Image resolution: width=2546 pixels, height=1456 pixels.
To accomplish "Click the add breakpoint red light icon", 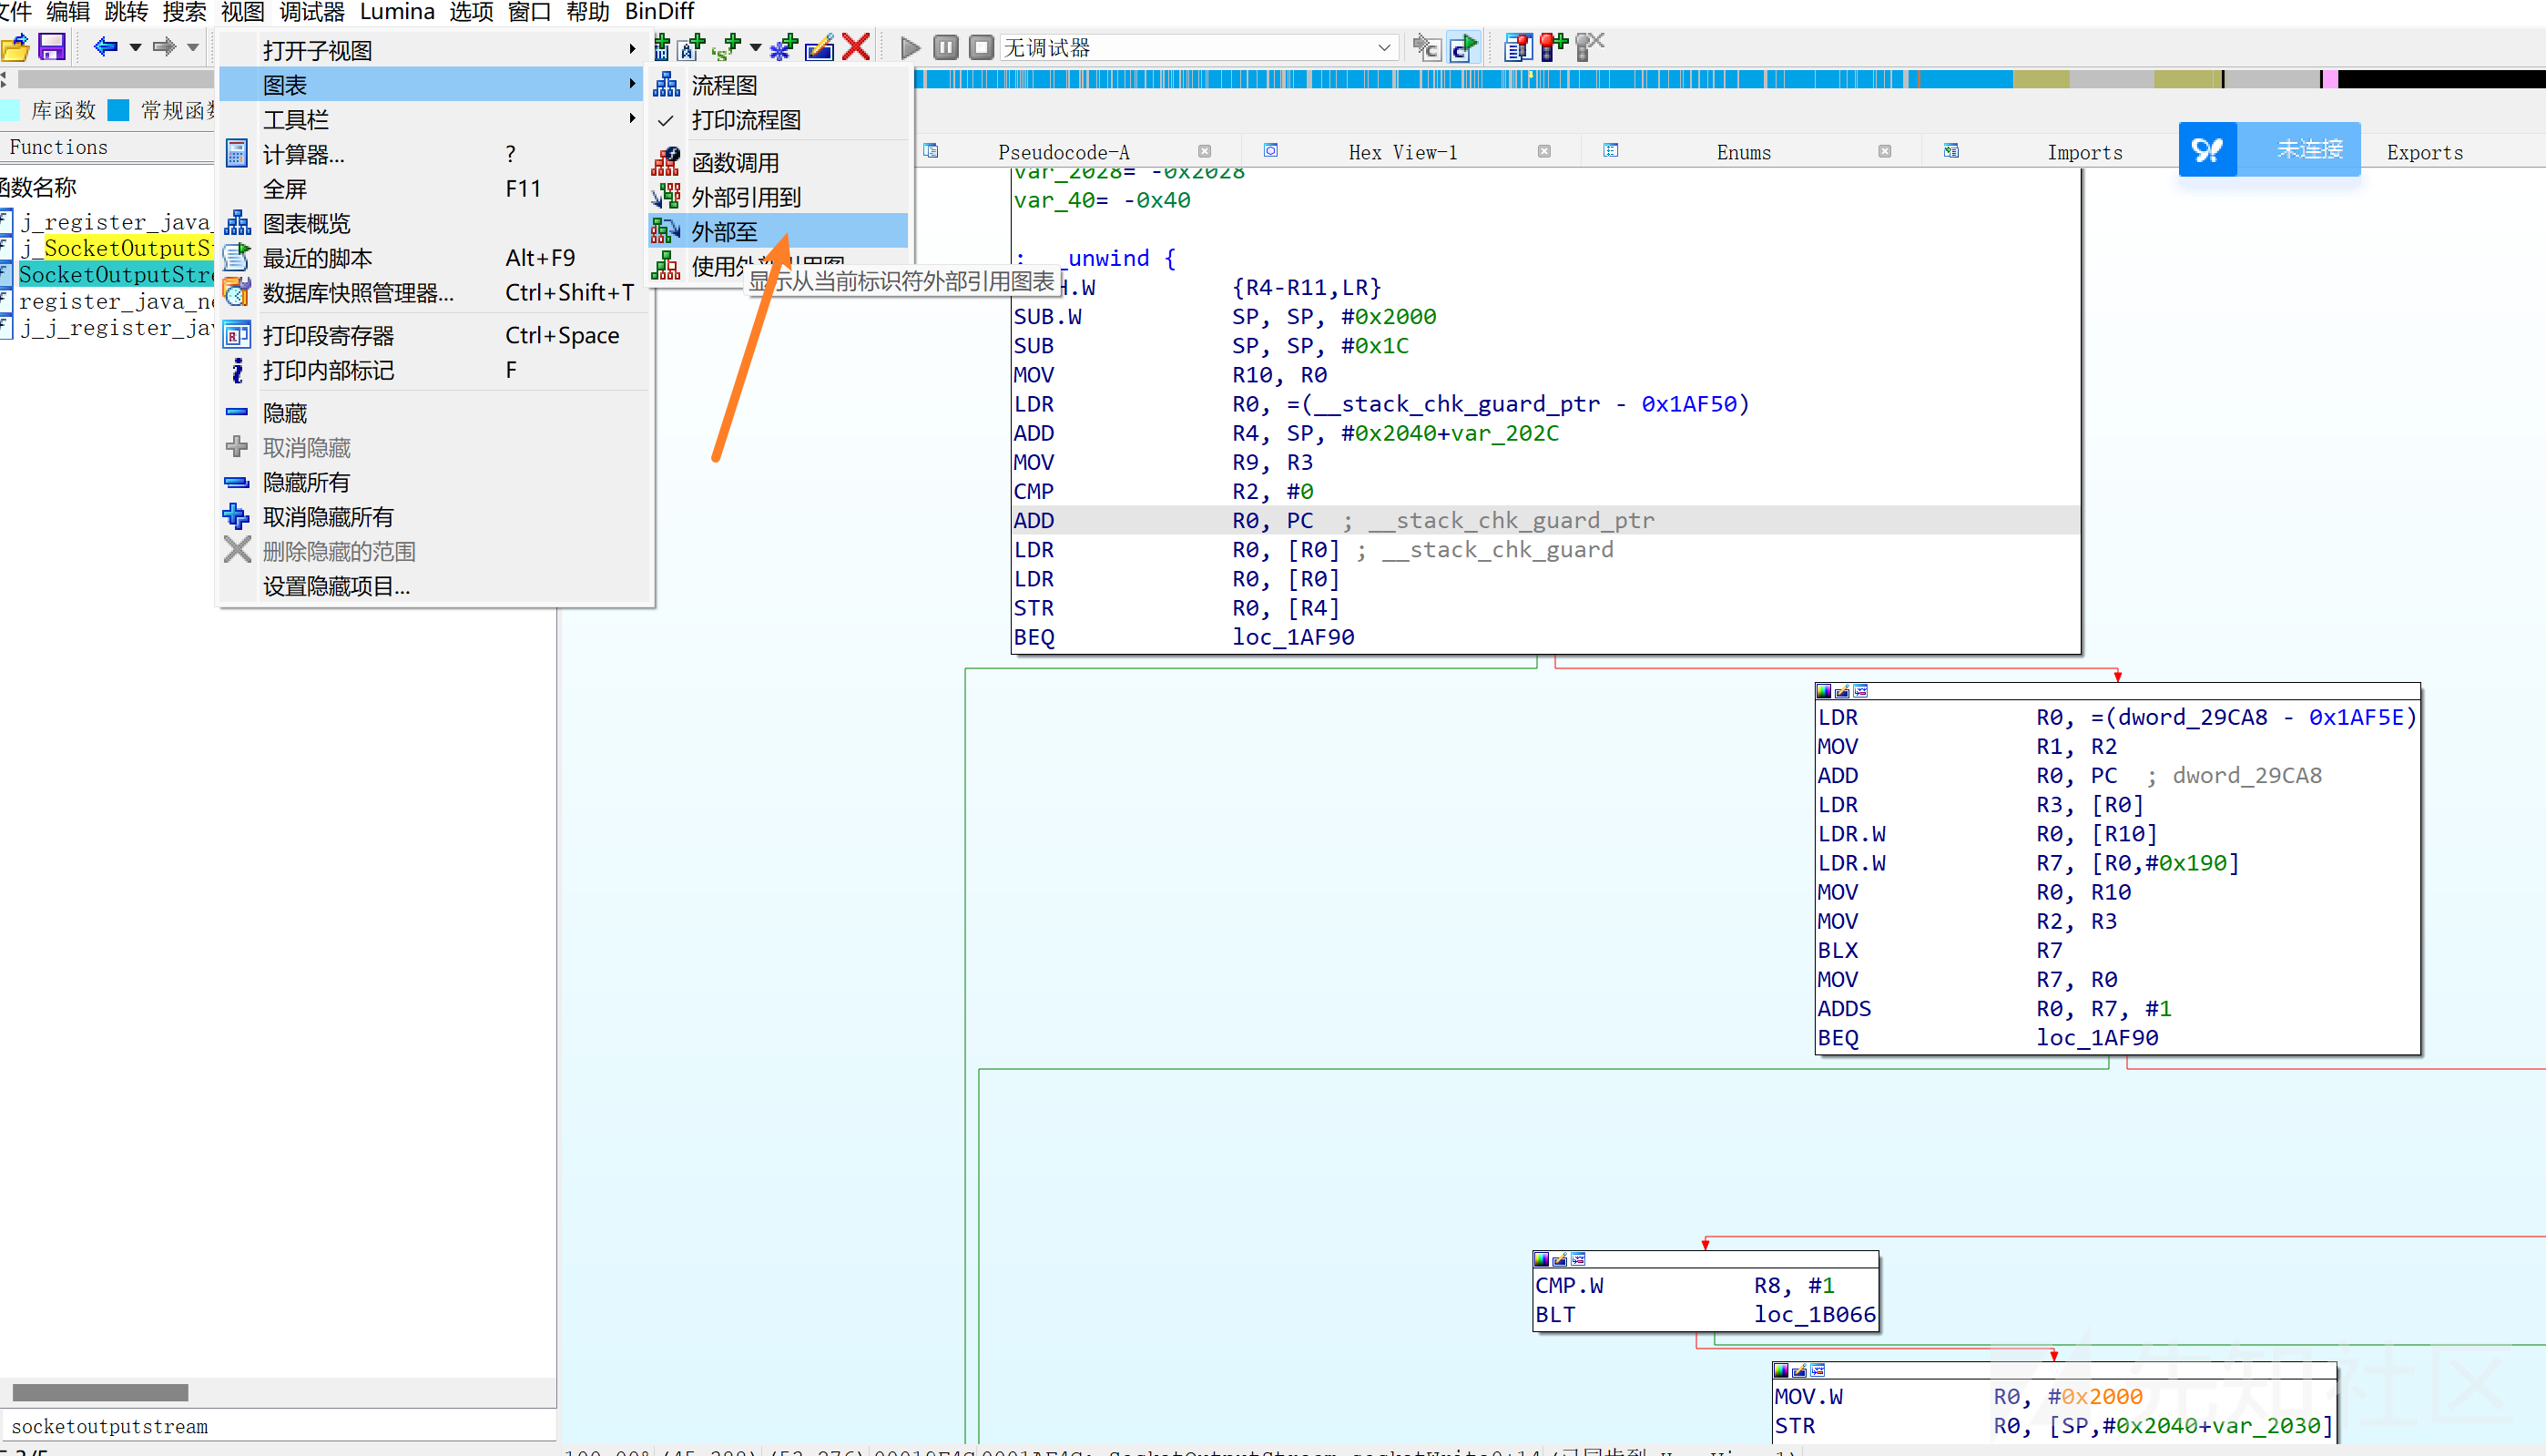I will [x=1554, y=46].
